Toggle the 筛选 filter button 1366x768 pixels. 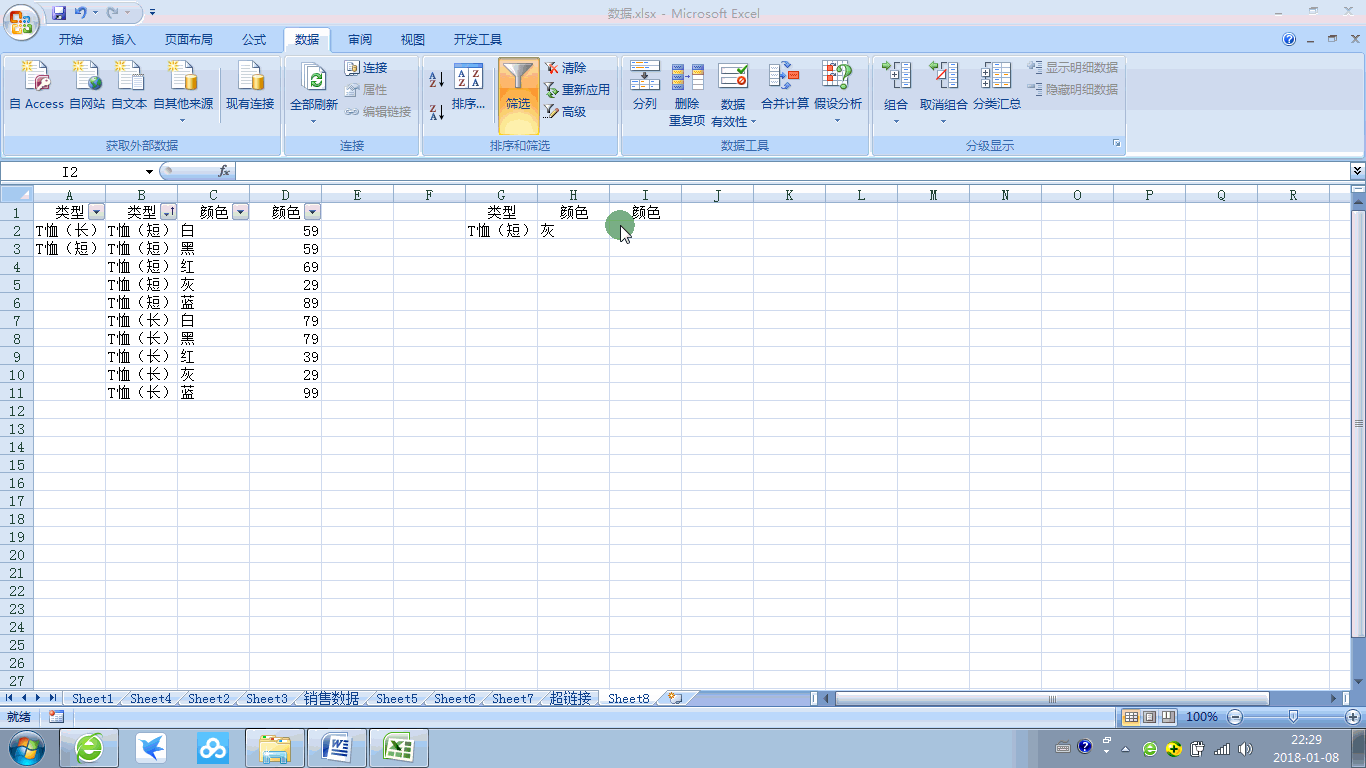point(518,96)
